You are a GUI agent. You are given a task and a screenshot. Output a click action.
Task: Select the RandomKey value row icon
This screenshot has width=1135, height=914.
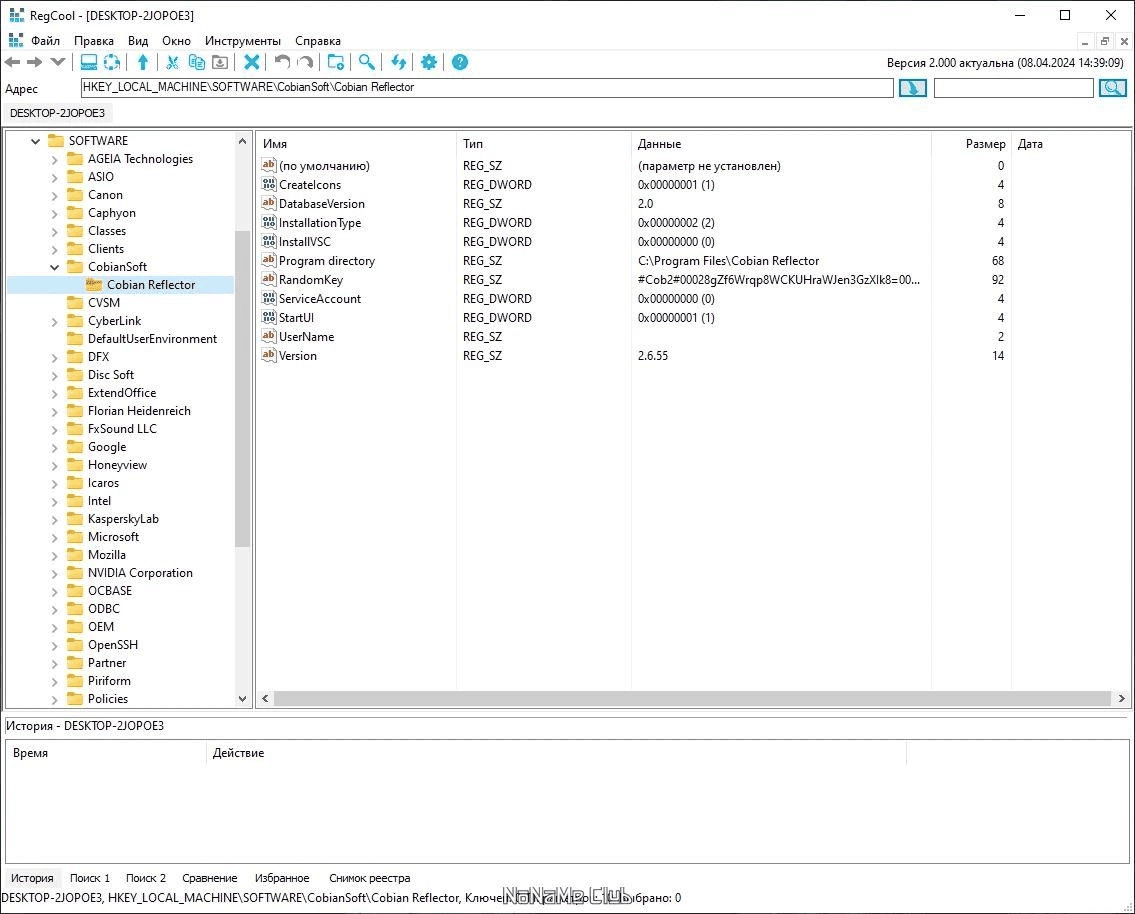pos(269,279)
